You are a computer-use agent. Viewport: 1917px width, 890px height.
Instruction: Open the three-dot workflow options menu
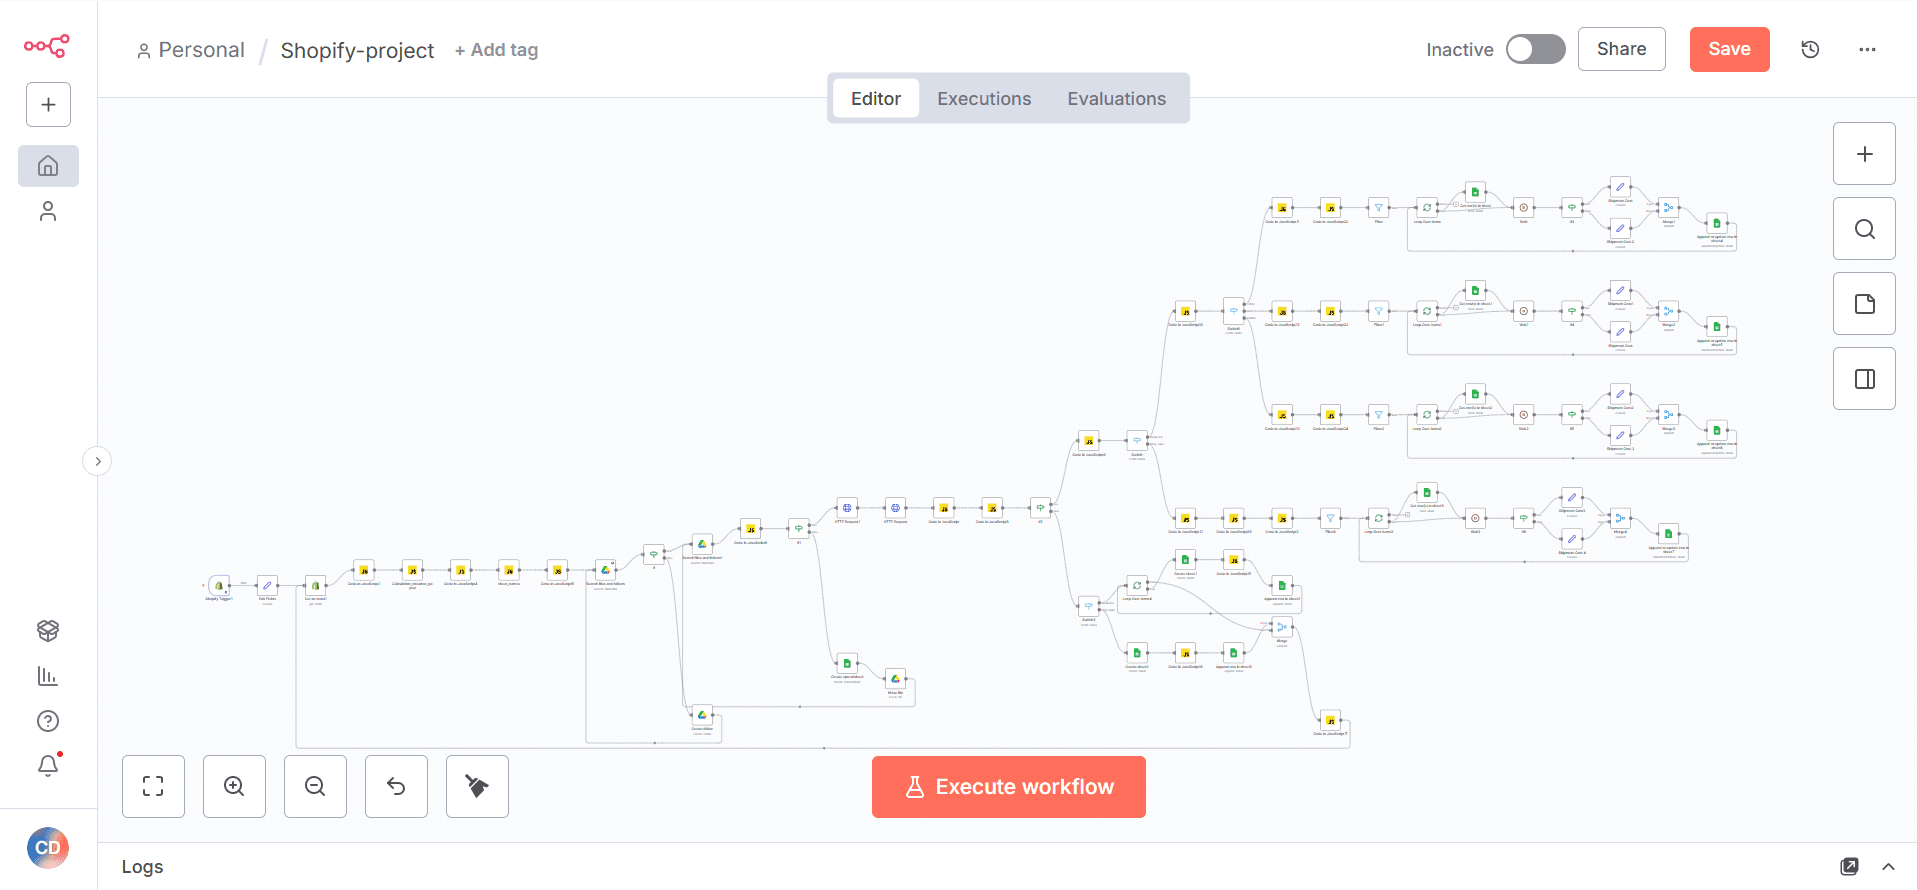1867,49
